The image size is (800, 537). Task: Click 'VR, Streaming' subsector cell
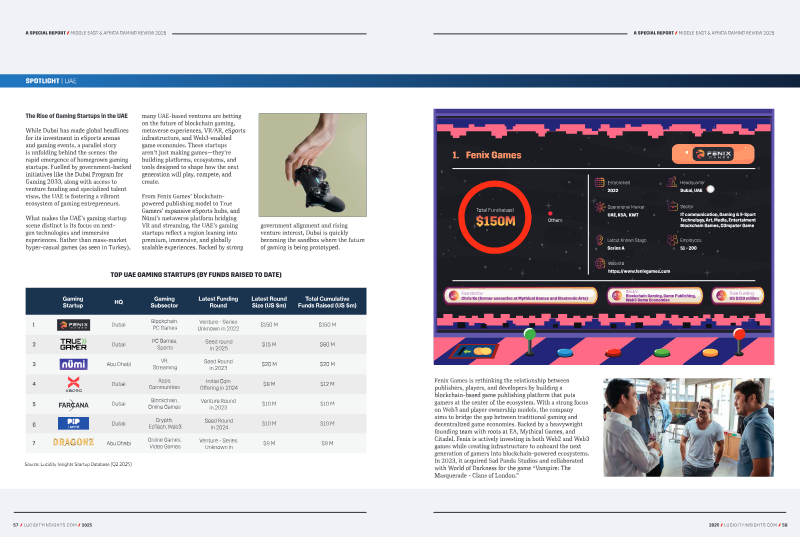click(x=164, y=364)
